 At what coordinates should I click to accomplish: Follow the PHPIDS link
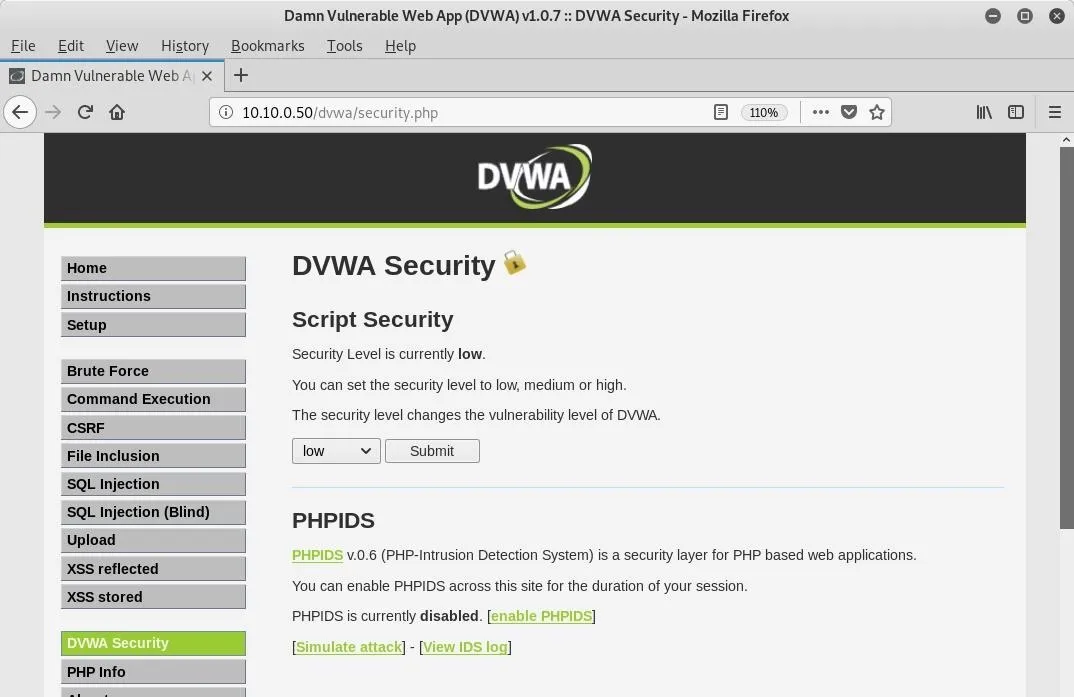point(317,555)
